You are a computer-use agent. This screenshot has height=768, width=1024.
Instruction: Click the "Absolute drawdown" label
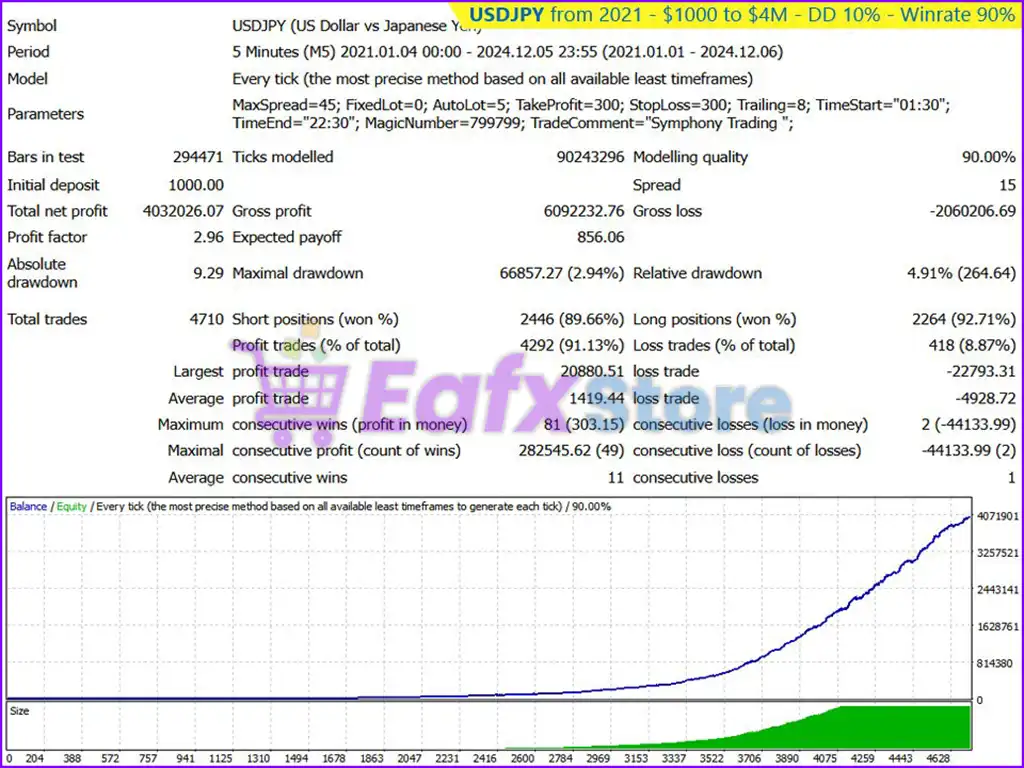click(42, 274)
